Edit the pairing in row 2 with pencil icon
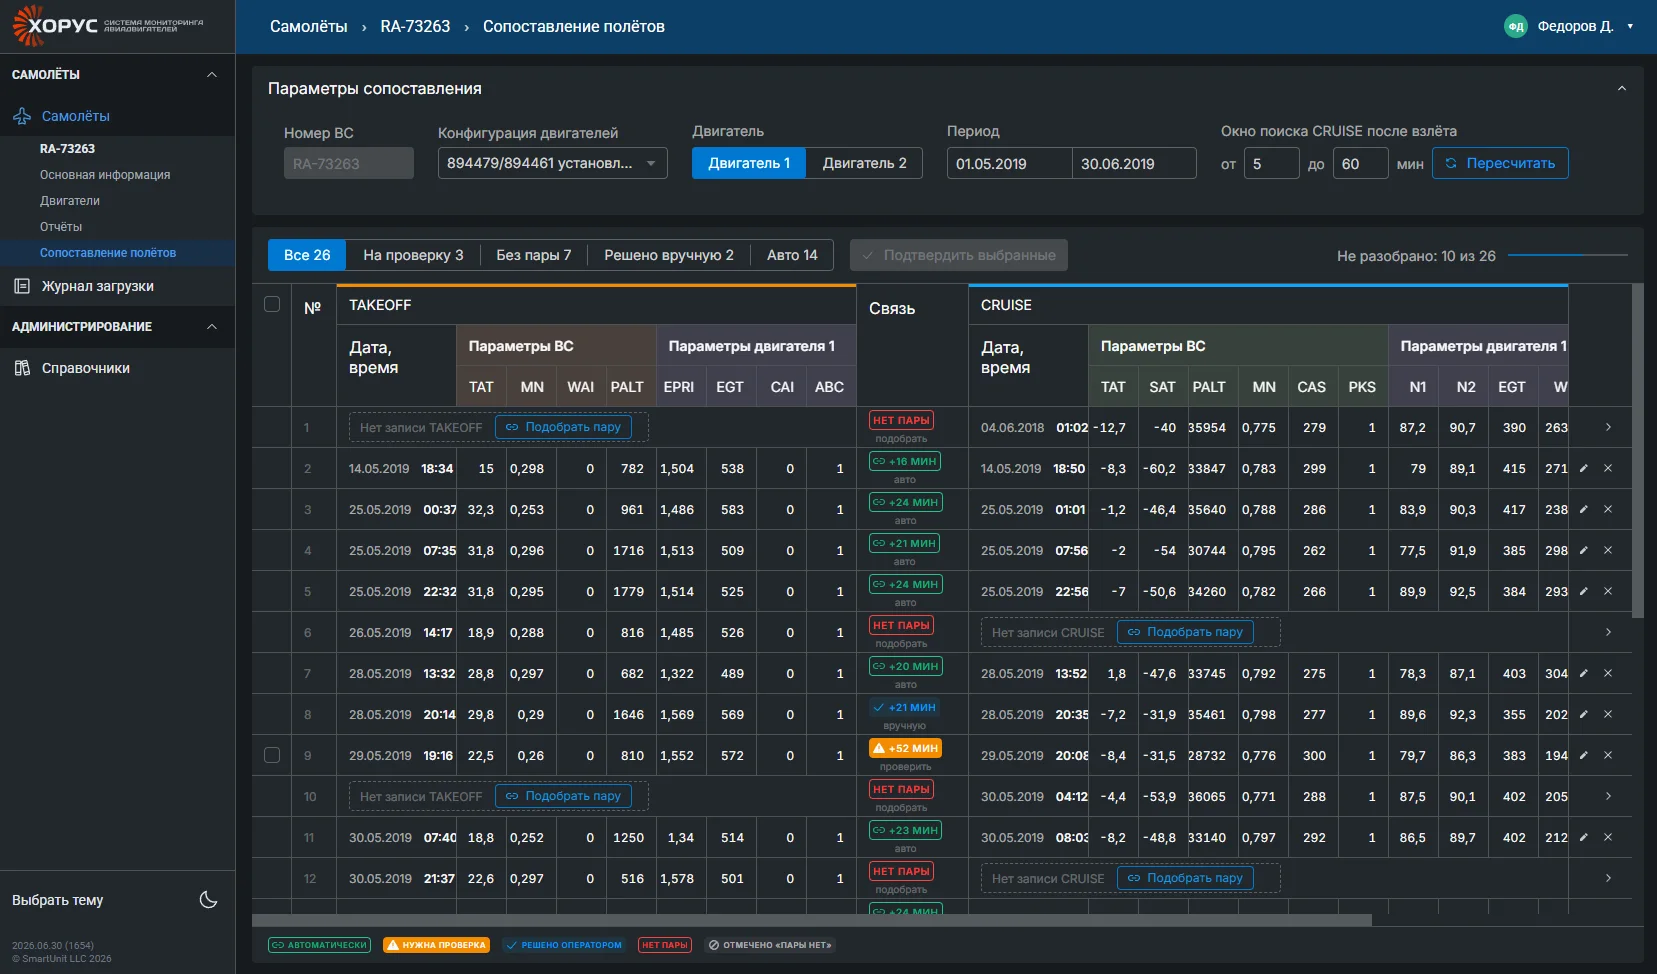 click(1584, 468)
